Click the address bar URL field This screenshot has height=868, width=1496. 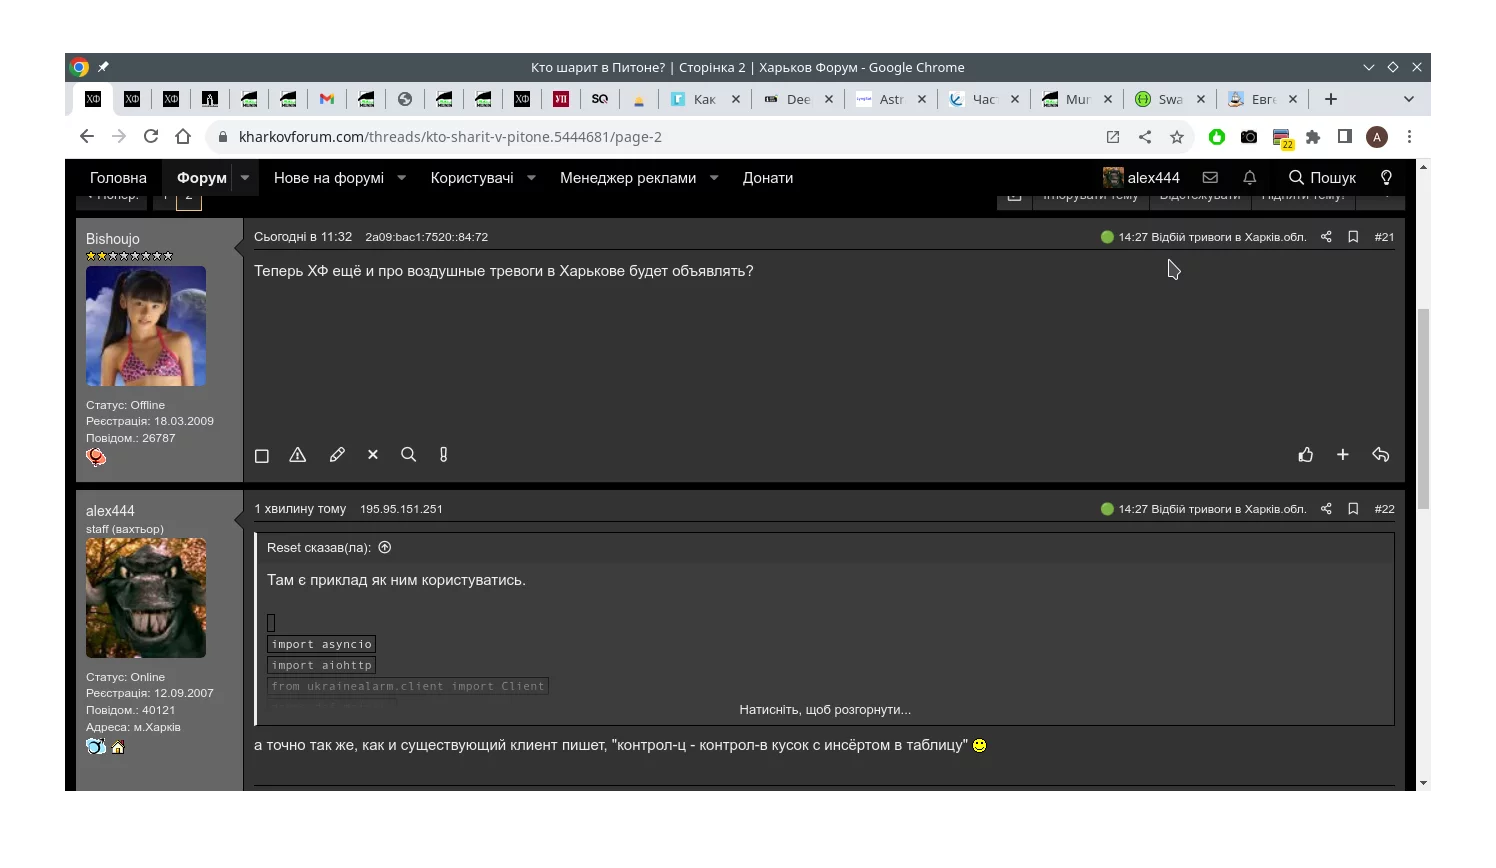(x=660, y=137)
